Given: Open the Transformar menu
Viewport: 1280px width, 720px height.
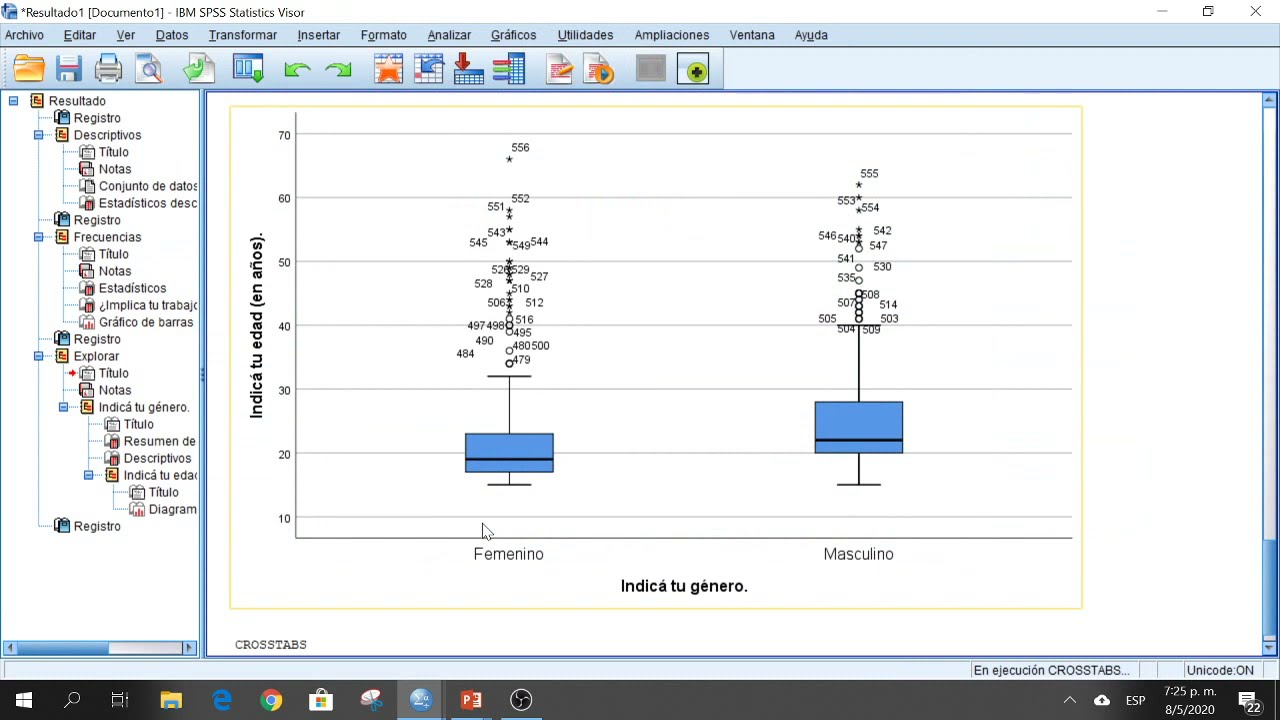Looking at the screenshot, I should [x=243, y=35].
